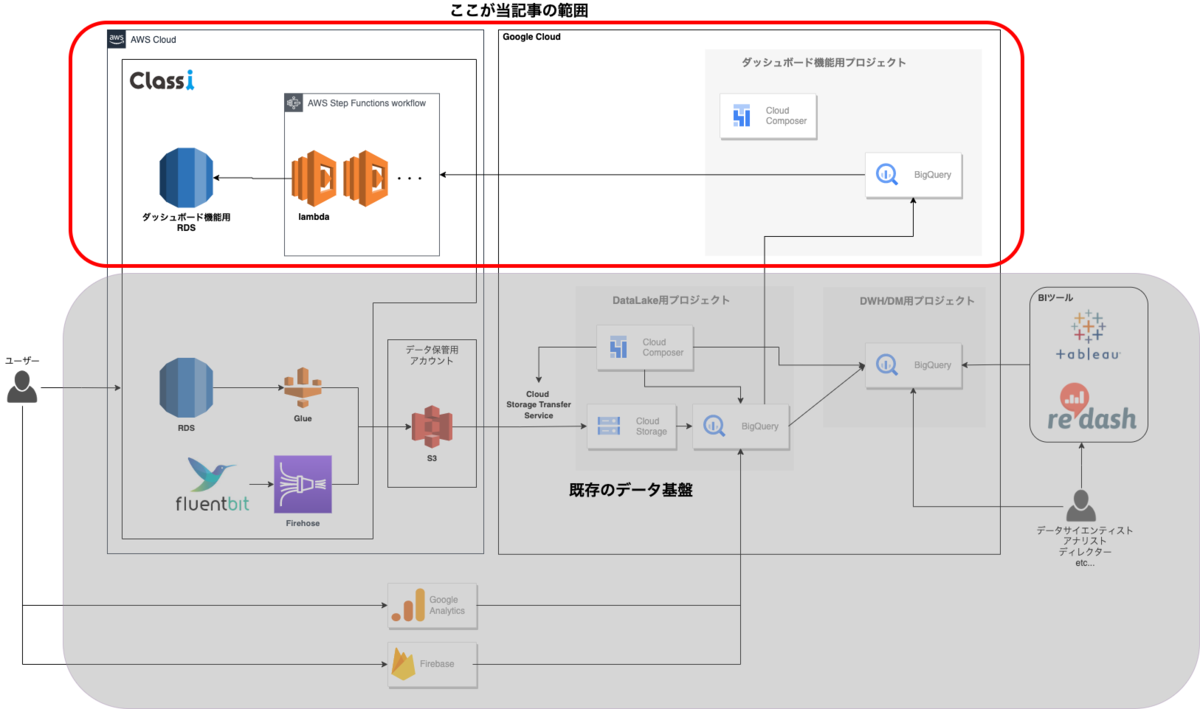
Task: Click the Firebase label text
Action: coord(437,664)
